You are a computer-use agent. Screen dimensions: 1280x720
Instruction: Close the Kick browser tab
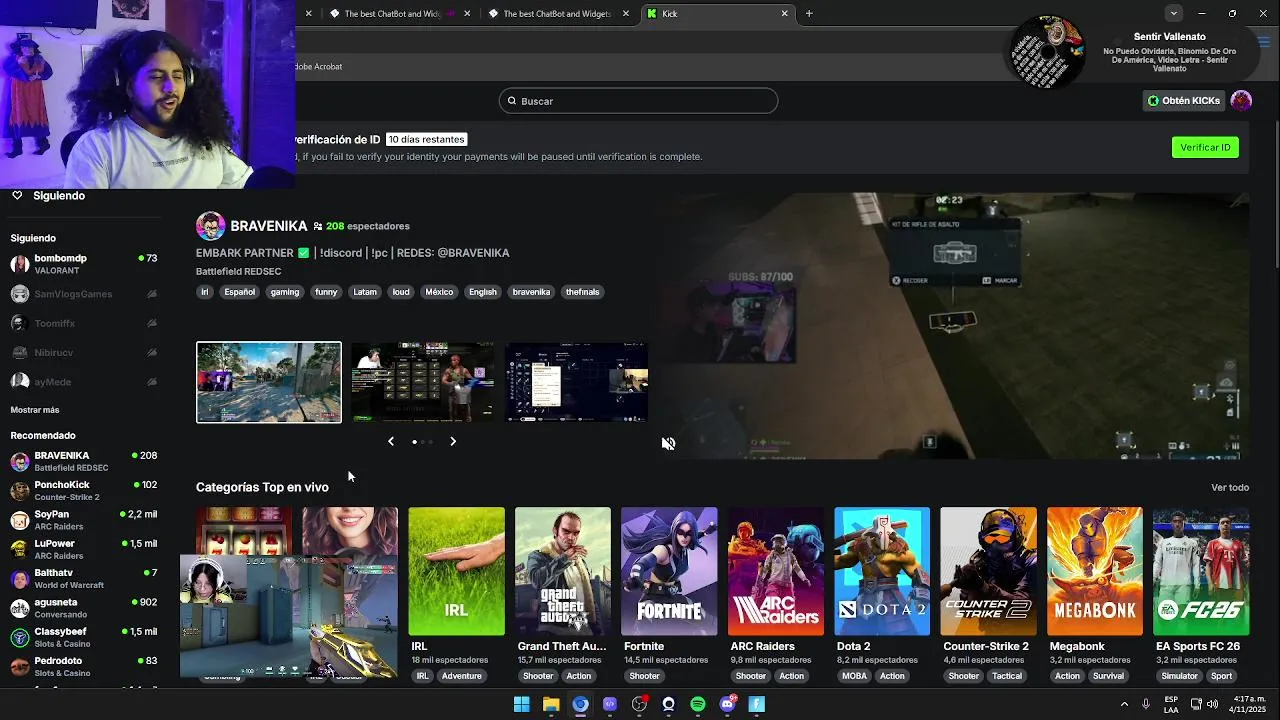[784, 14]
